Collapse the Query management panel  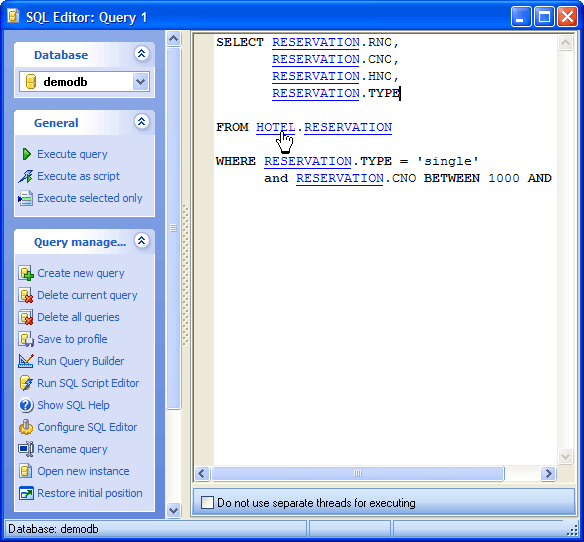click(x=142, y=241)
